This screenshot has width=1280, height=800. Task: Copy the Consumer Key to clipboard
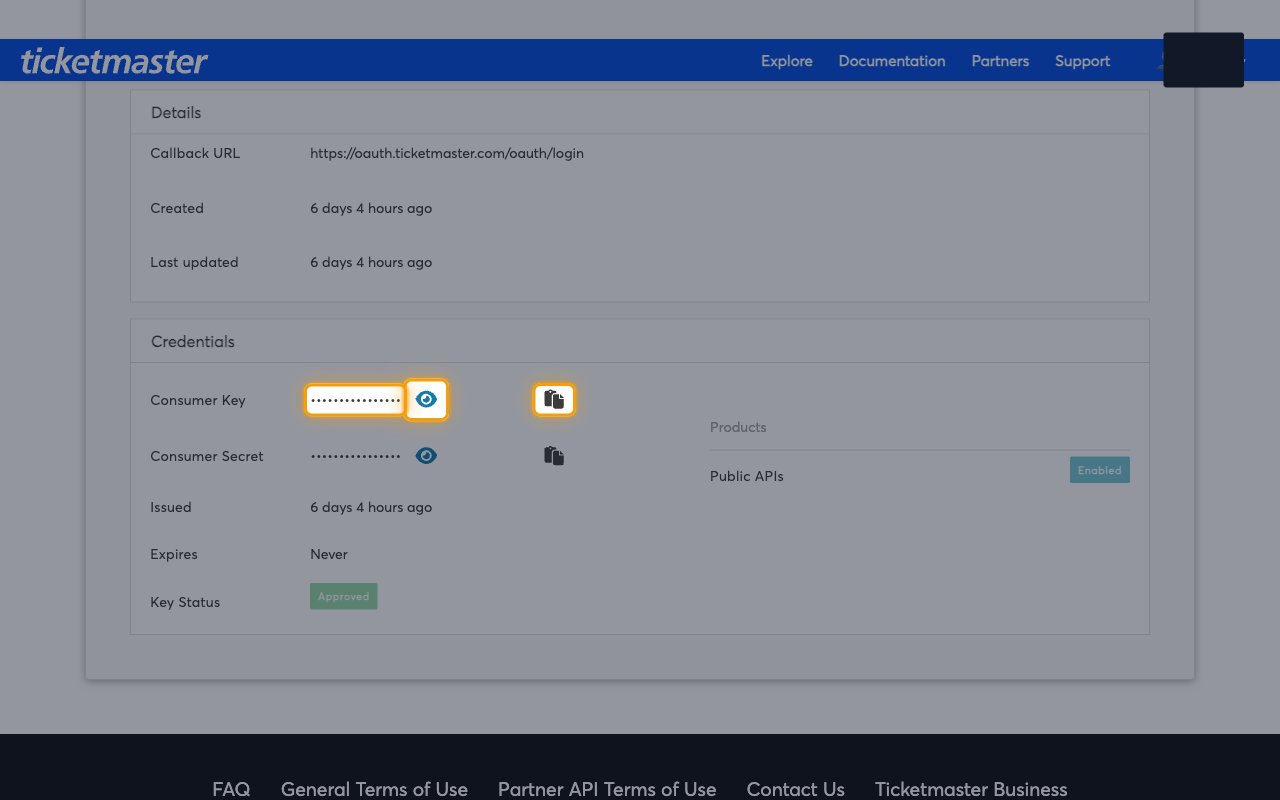pyautogui.click(x=554, y=400)
